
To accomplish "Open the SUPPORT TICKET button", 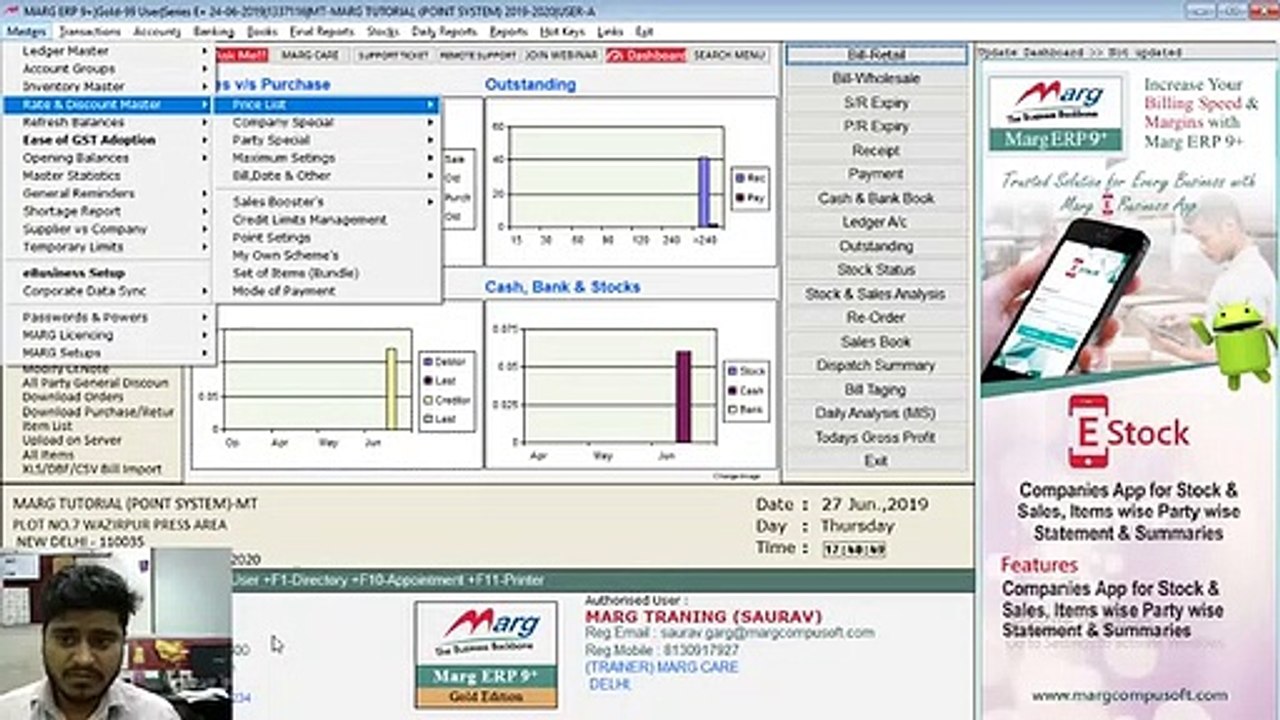I will click(x=391, y=55).
